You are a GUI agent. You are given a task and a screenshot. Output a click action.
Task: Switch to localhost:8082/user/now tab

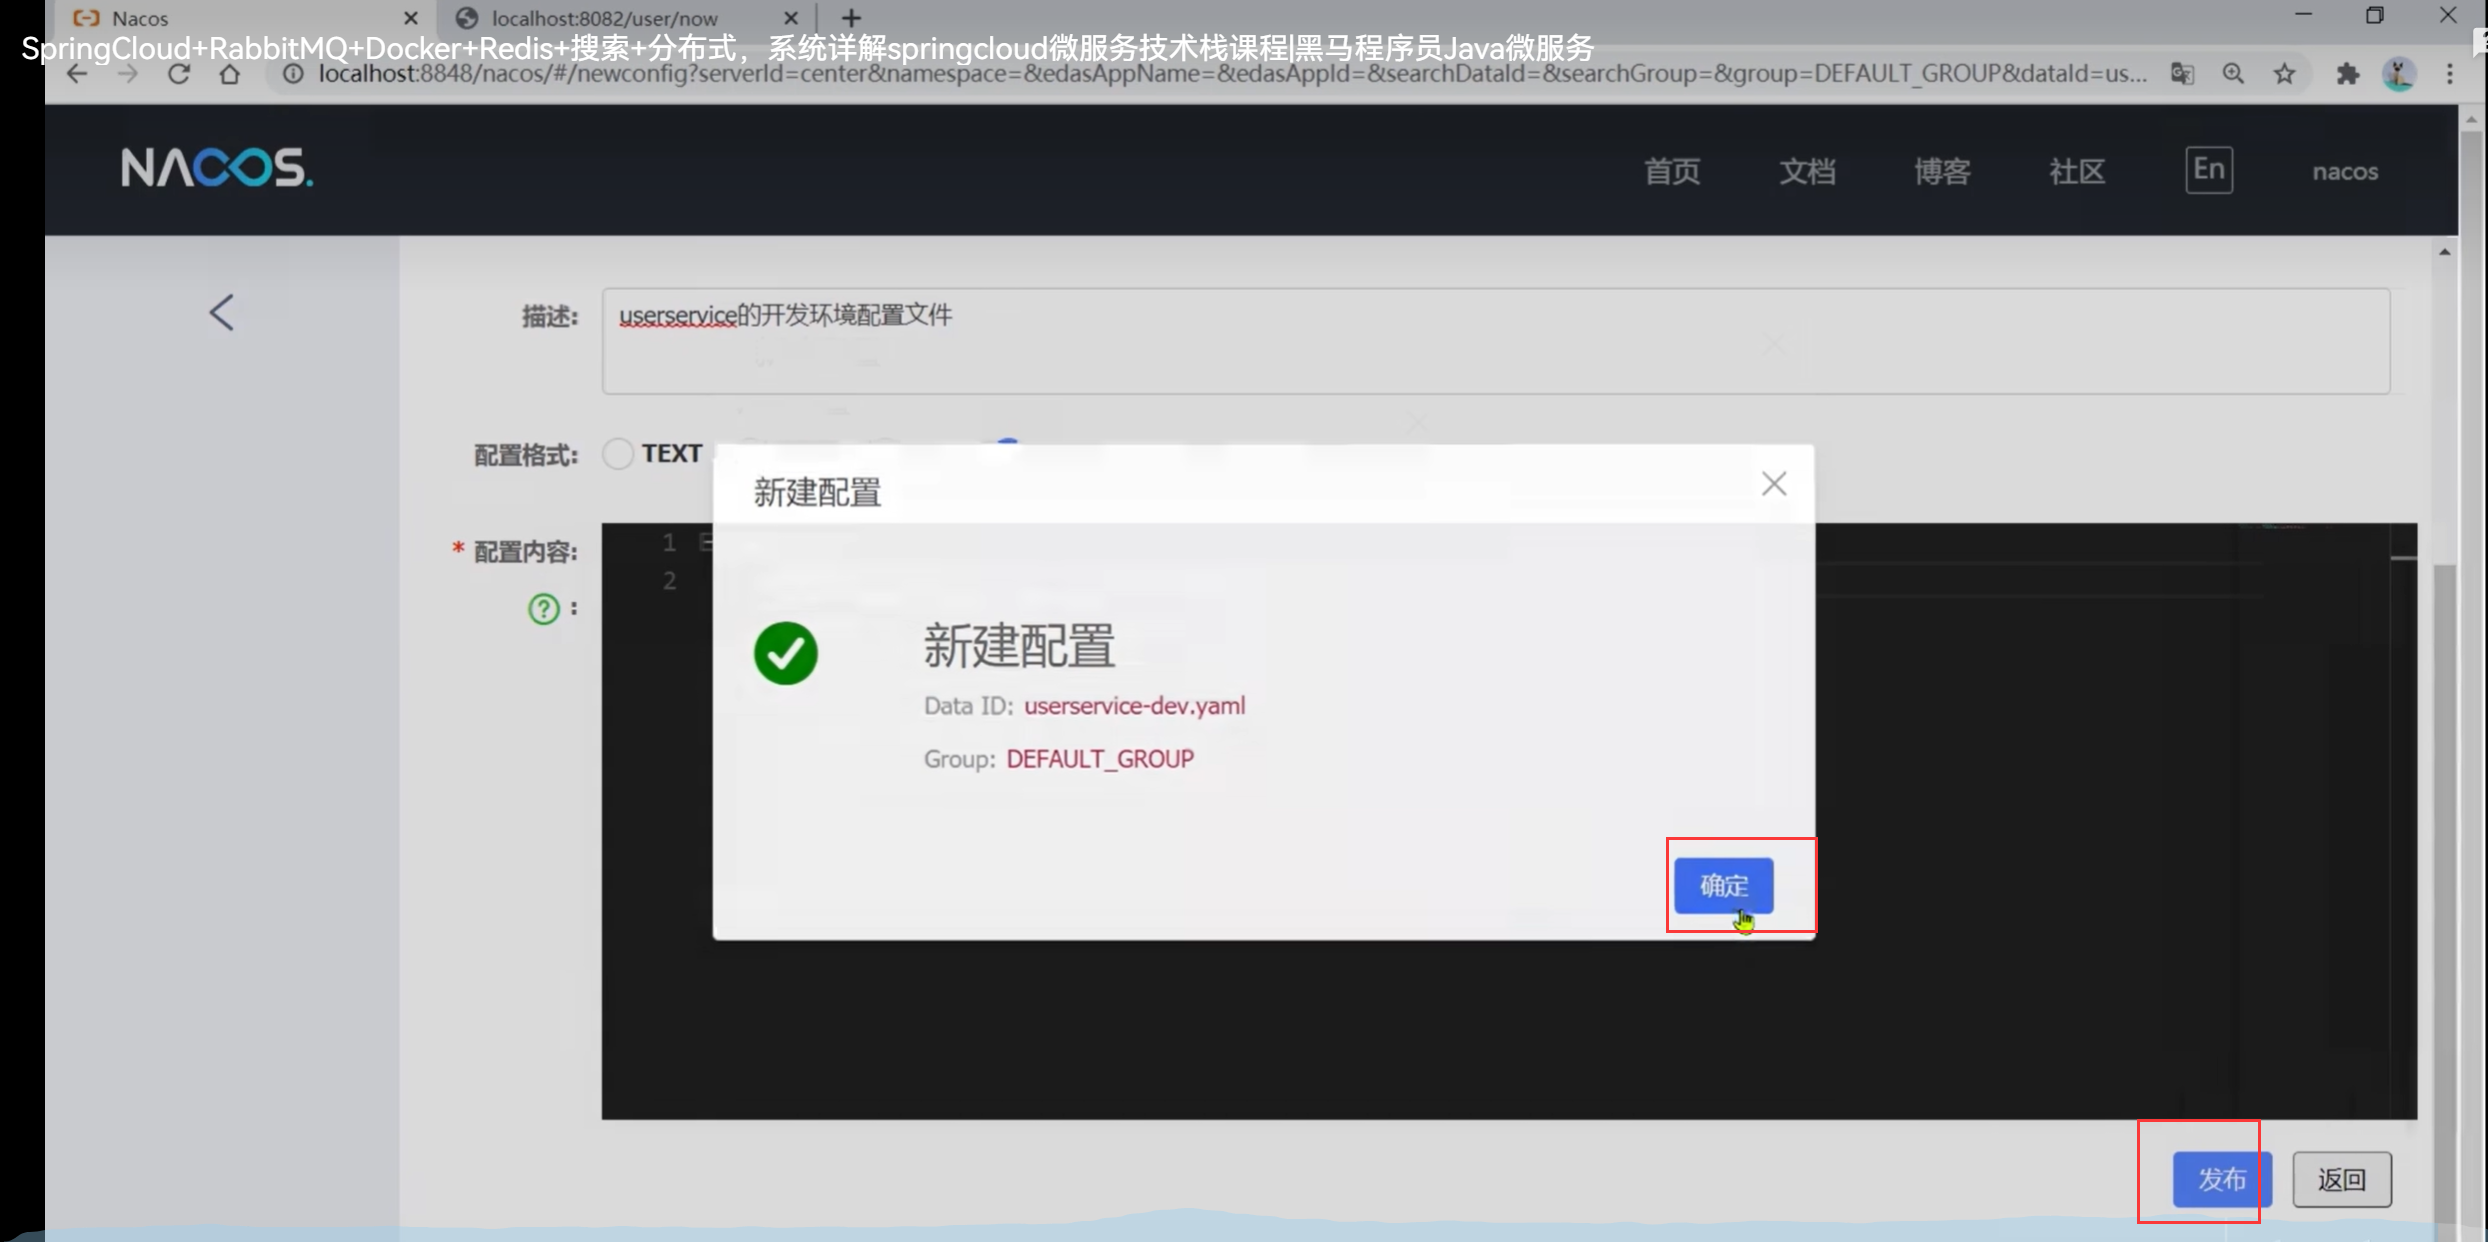[x=605, y=18]
